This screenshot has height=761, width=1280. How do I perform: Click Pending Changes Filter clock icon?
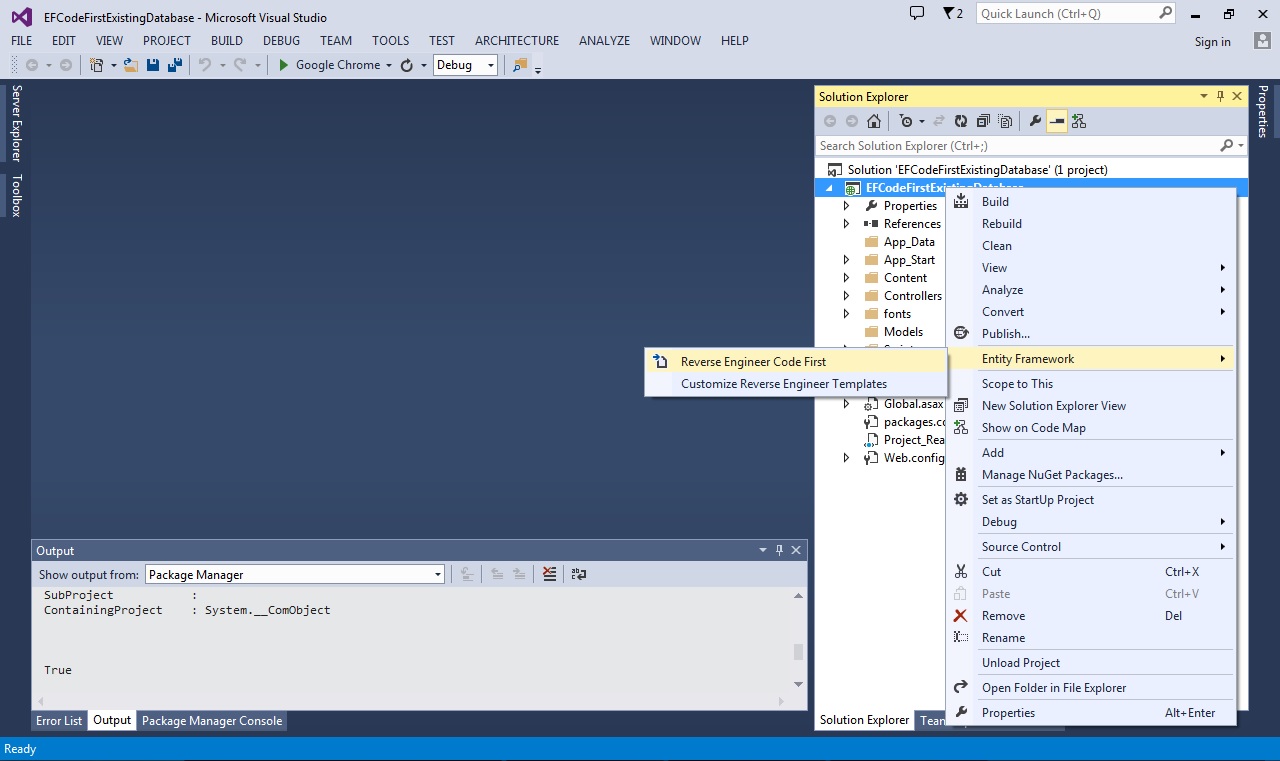pyautogui.click(x=906, y=121)
